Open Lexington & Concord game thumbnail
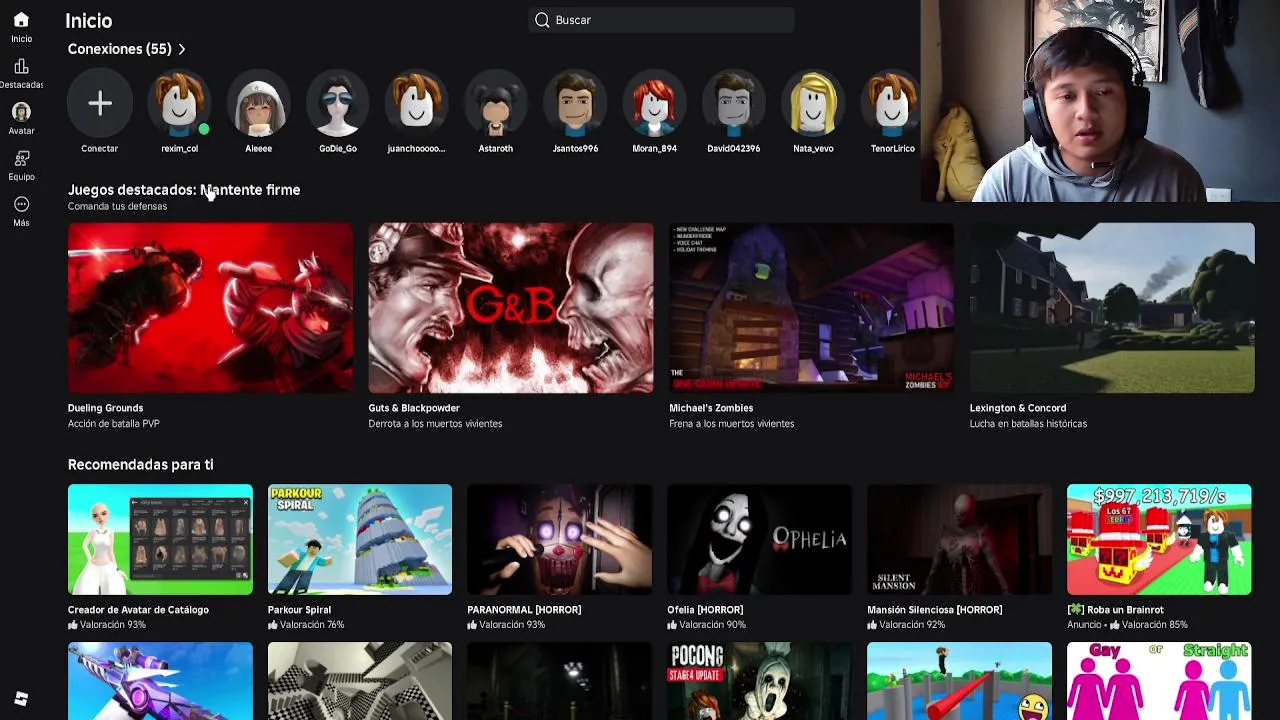 [x=1112, y=308]
